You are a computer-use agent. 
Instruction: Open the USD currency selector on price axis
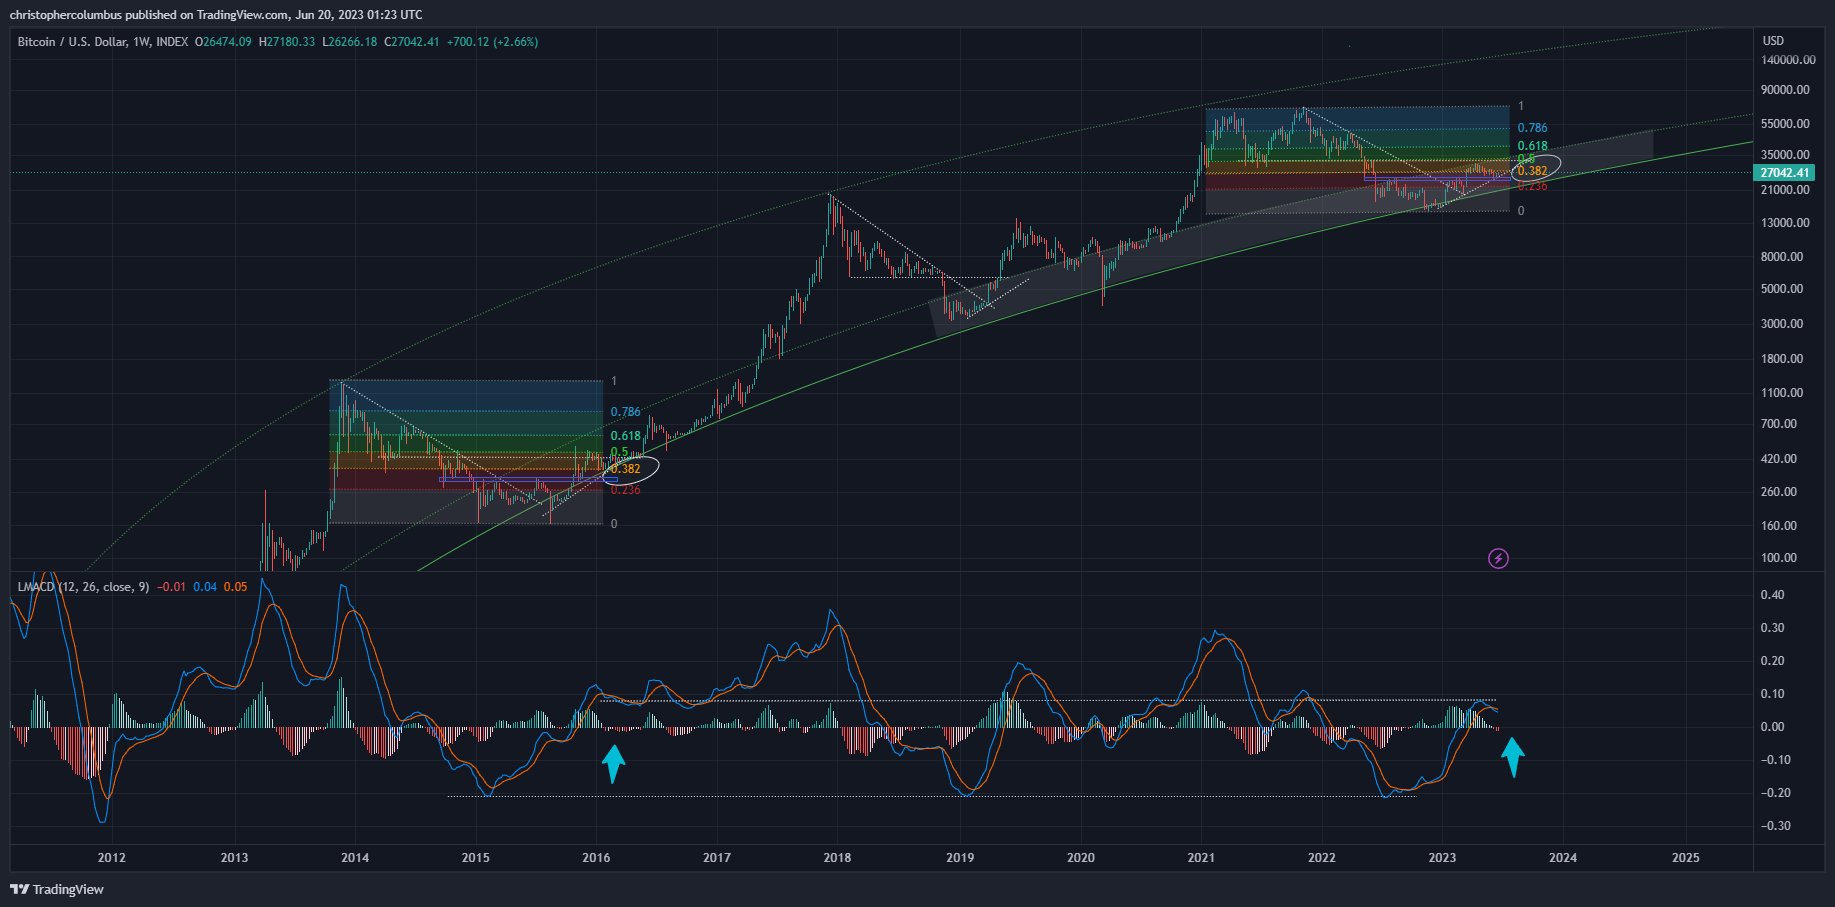(x=1773, y=41)
